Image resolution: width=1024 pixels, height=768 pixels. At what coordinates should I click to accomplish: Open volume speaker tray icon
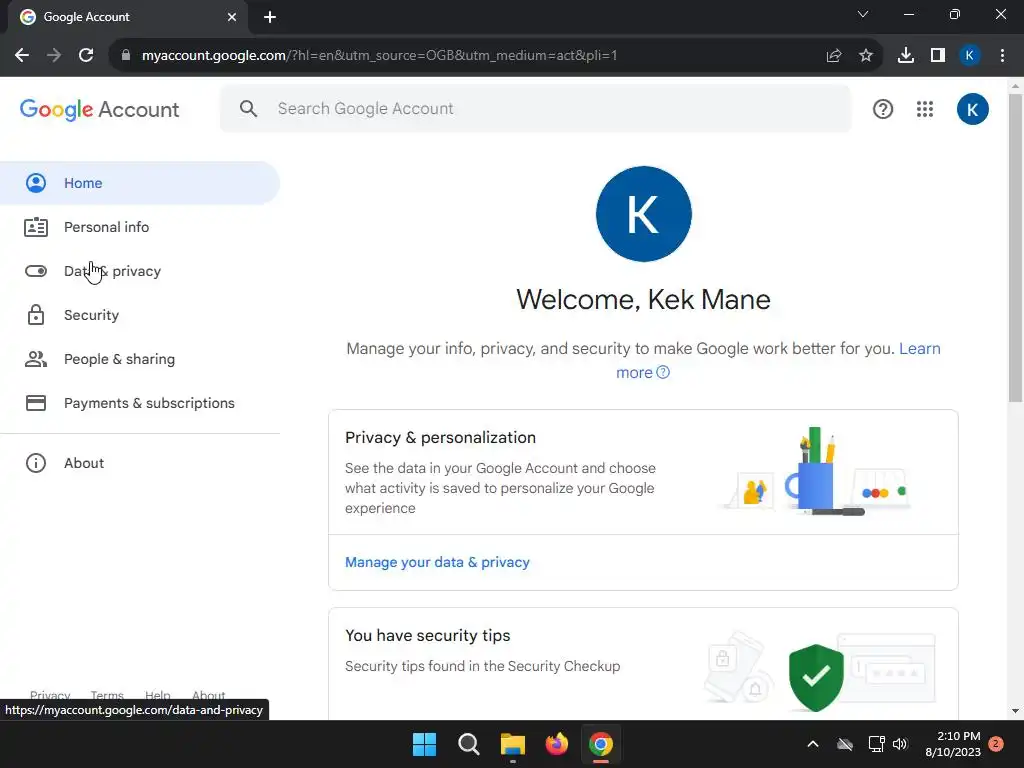click(900, 744)
